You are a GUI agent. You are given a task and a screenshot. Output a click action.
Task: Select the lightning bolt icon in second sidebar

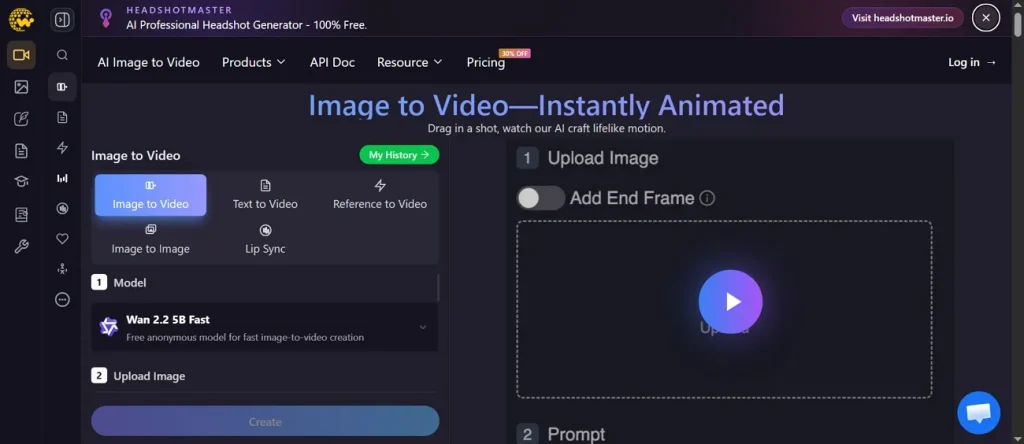point(62,148)
